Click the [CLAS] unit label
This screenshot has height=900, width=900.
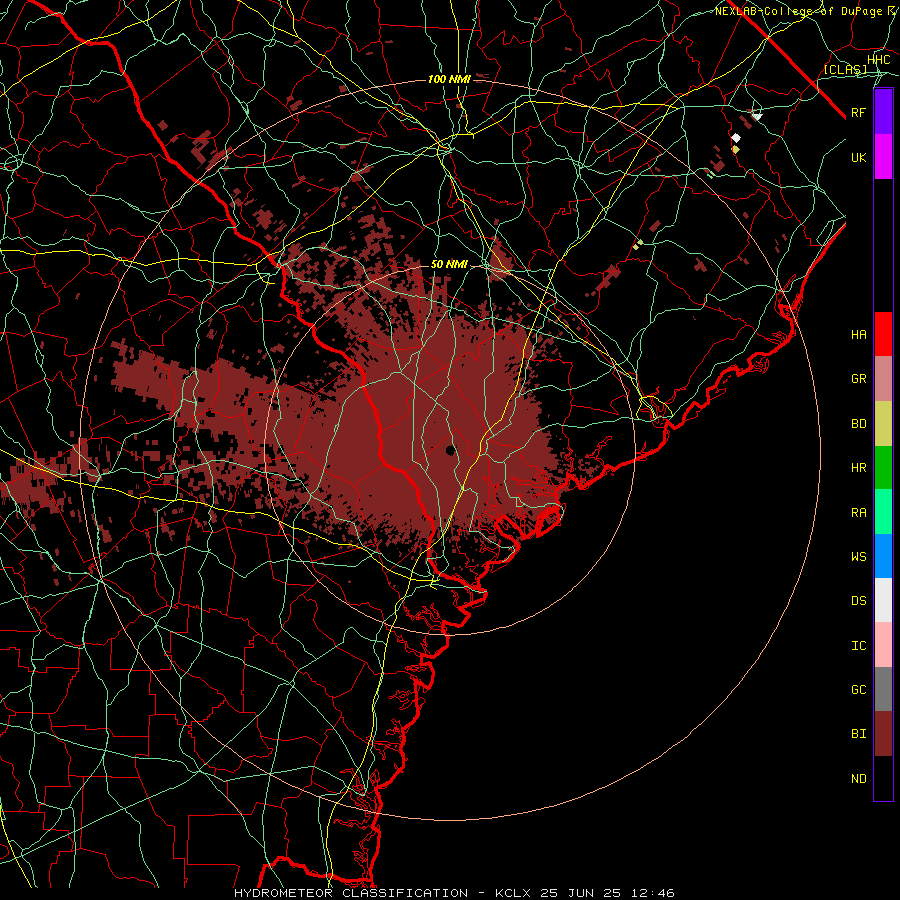pyautogui.click(x=845, y=69)
